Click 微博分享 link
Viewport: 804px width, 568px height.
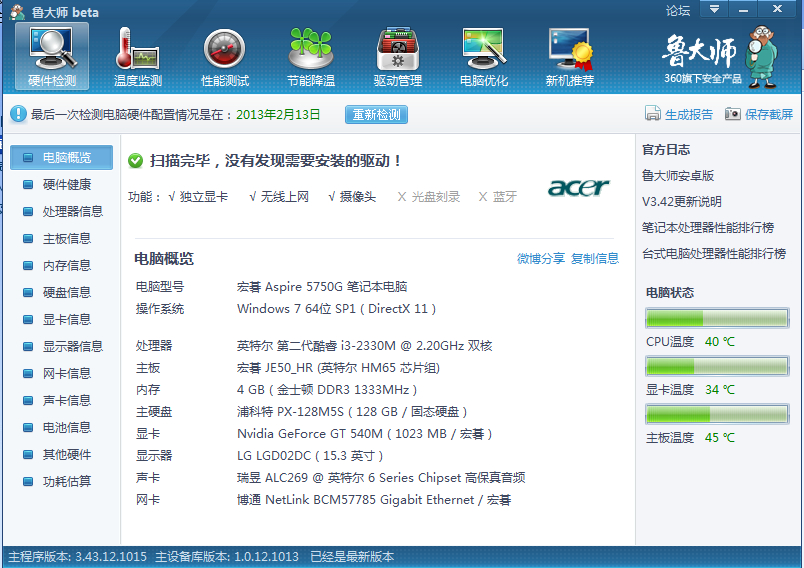click(x=541, y=258)
